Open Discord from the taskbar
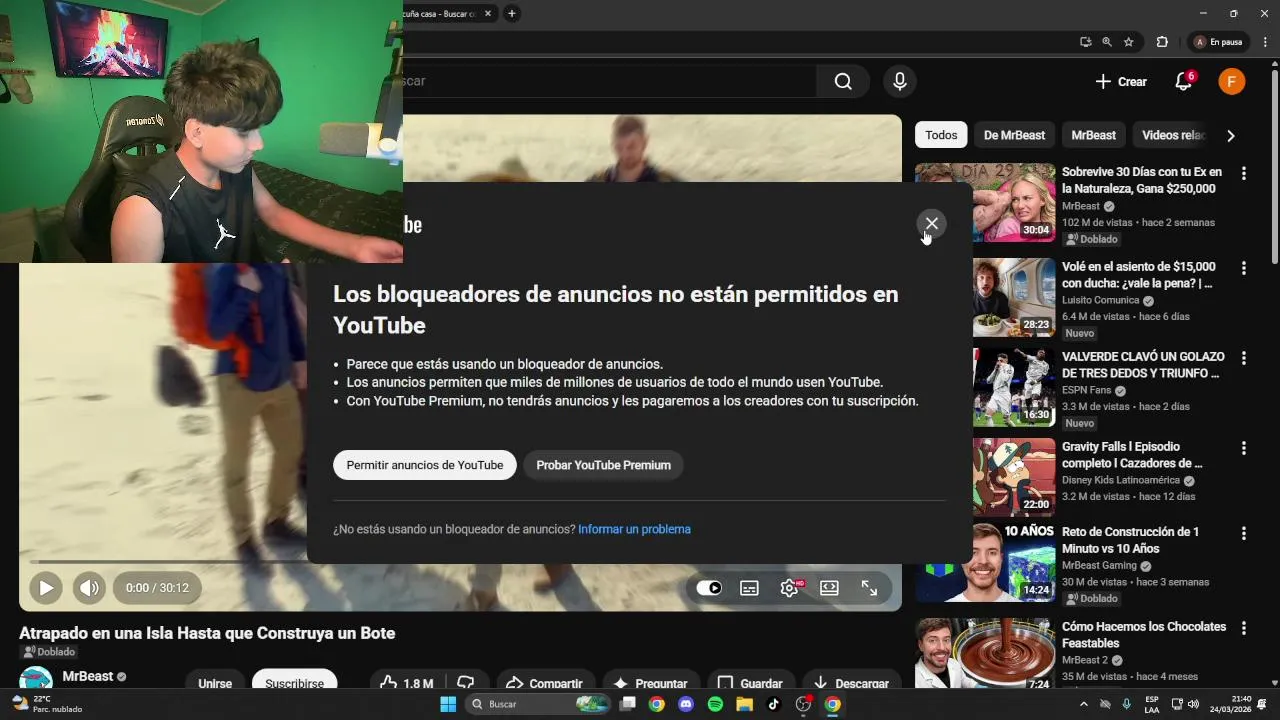Image resolution: width=1280 pixels, height=720 pixels. point(685,704)
